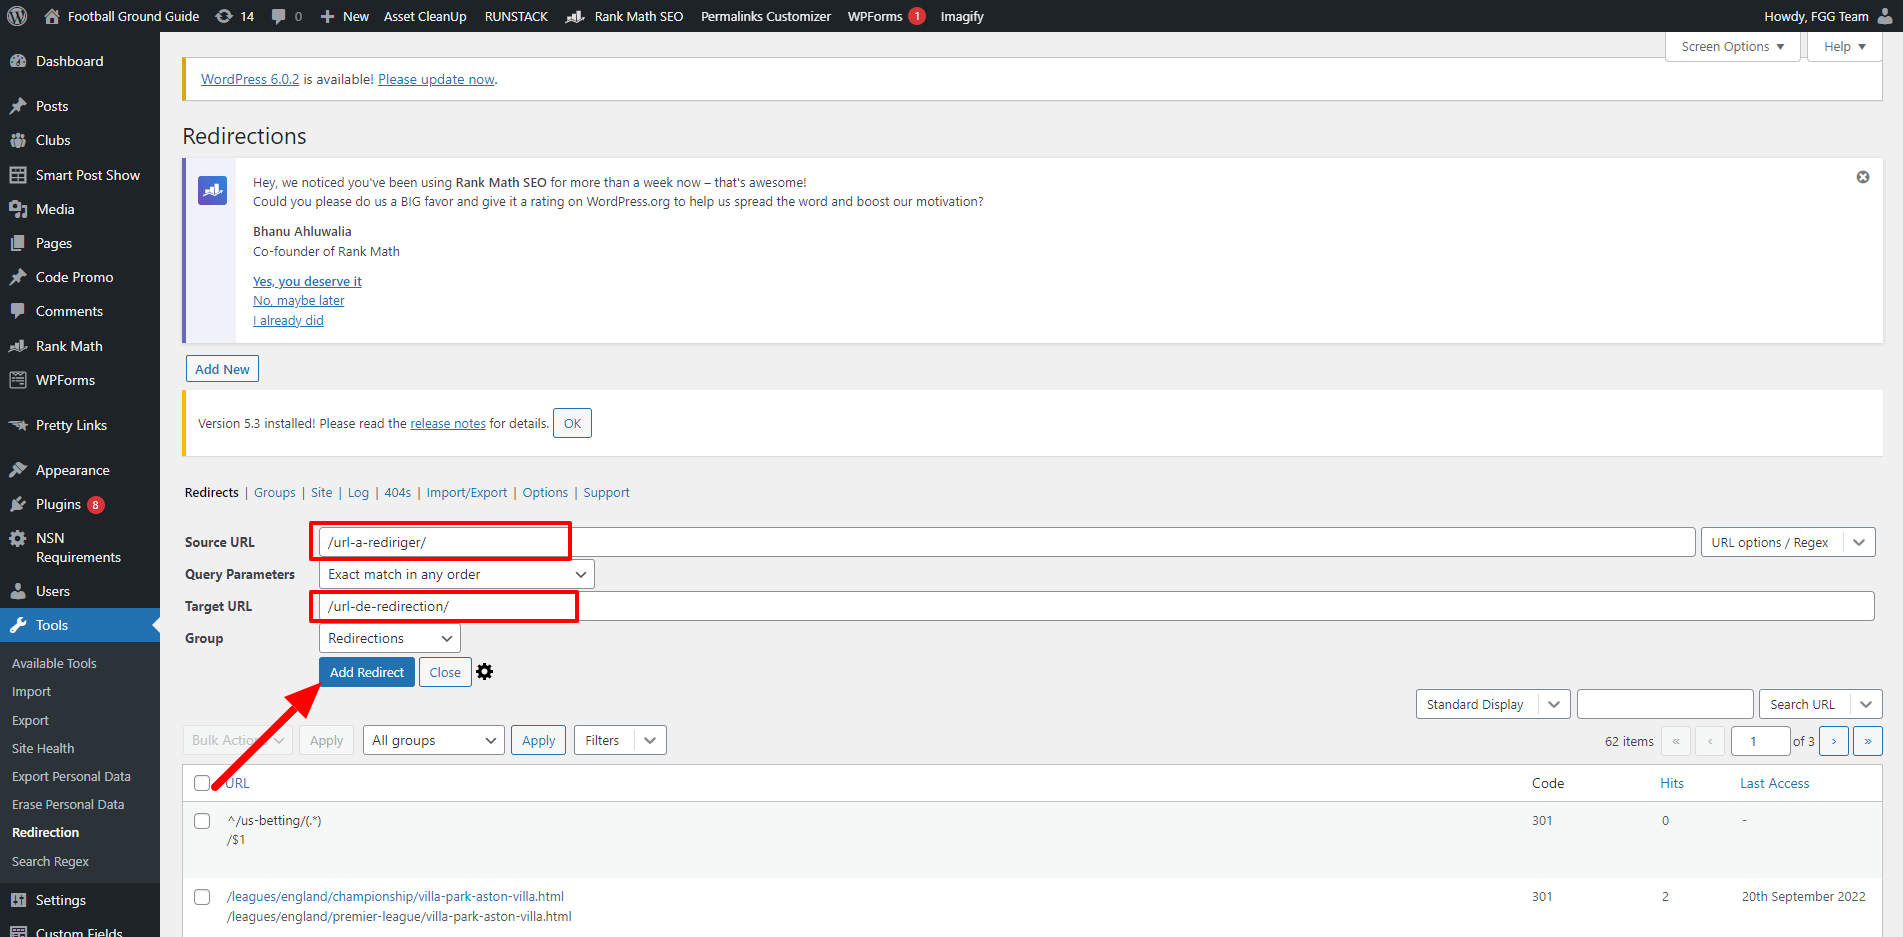1903x937 pixels.
Task: Select checkbox for villa-park-aston-villa redirect
Action: [202, 897]
